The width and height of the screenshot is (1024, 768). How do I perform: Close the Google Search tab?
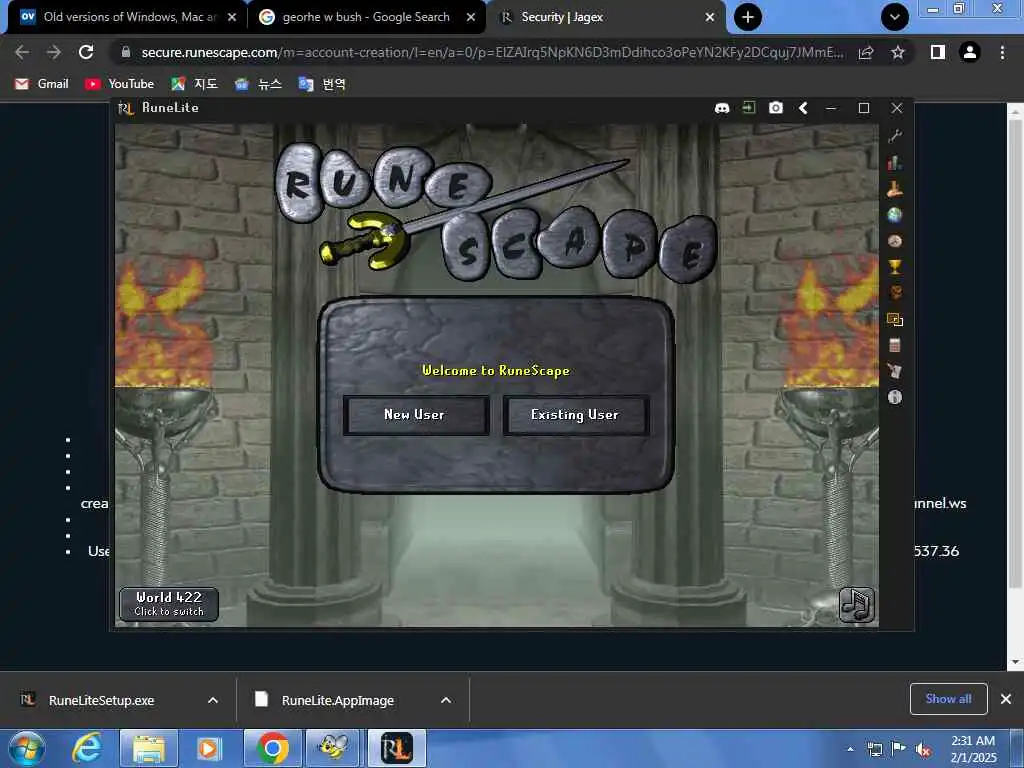pyautogui.click(x=471, y=18)
